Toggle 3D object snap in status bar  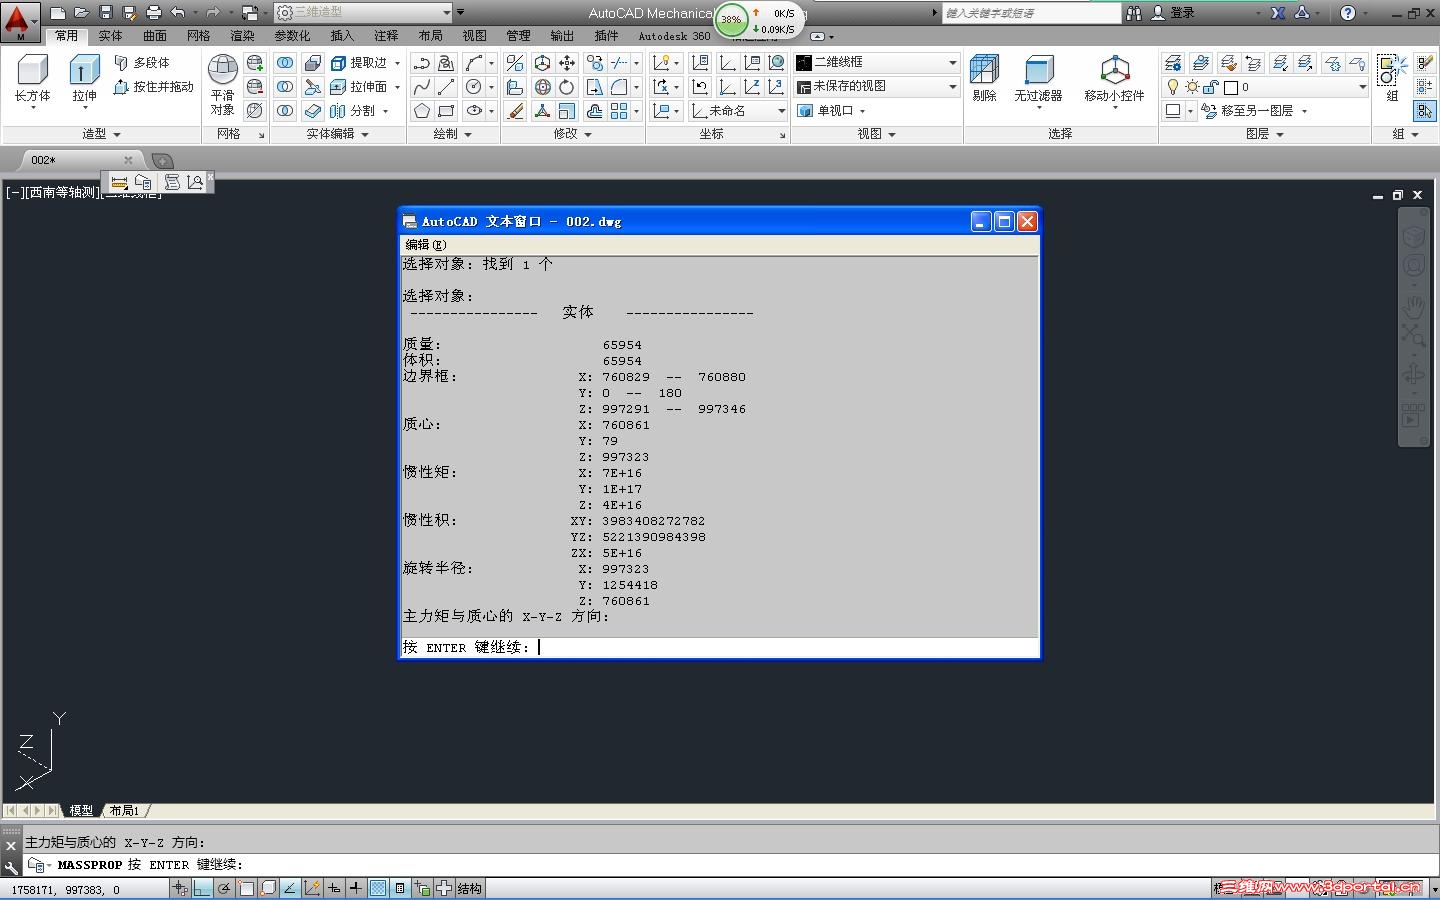[268, 888]
